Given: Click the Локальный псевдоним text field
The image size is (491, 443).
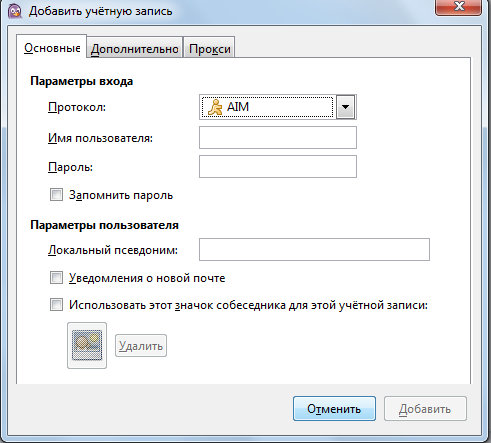Looking at the screenshot, I should click(x=314, y=249).
